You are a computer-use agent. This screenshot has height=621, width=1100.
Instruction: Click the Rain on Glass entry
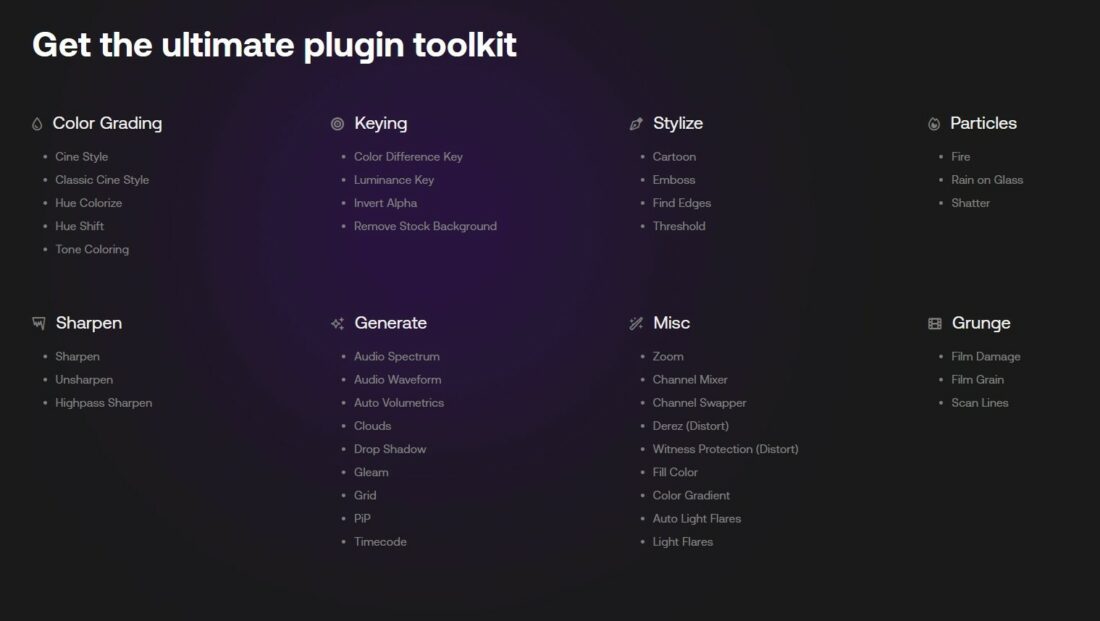tap(987, 180)
